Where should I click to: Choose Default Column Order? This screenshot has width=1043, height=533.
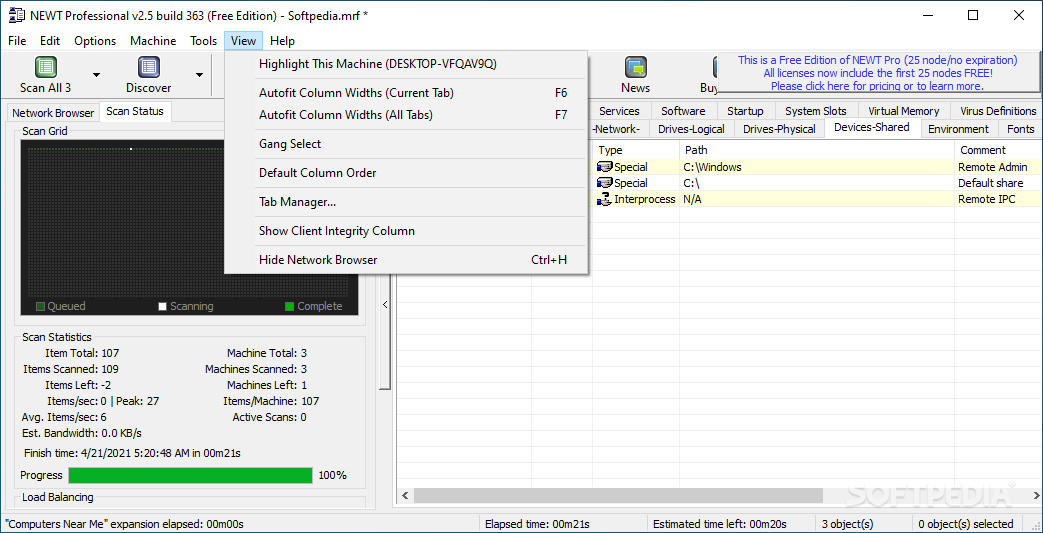pos(406,173)
